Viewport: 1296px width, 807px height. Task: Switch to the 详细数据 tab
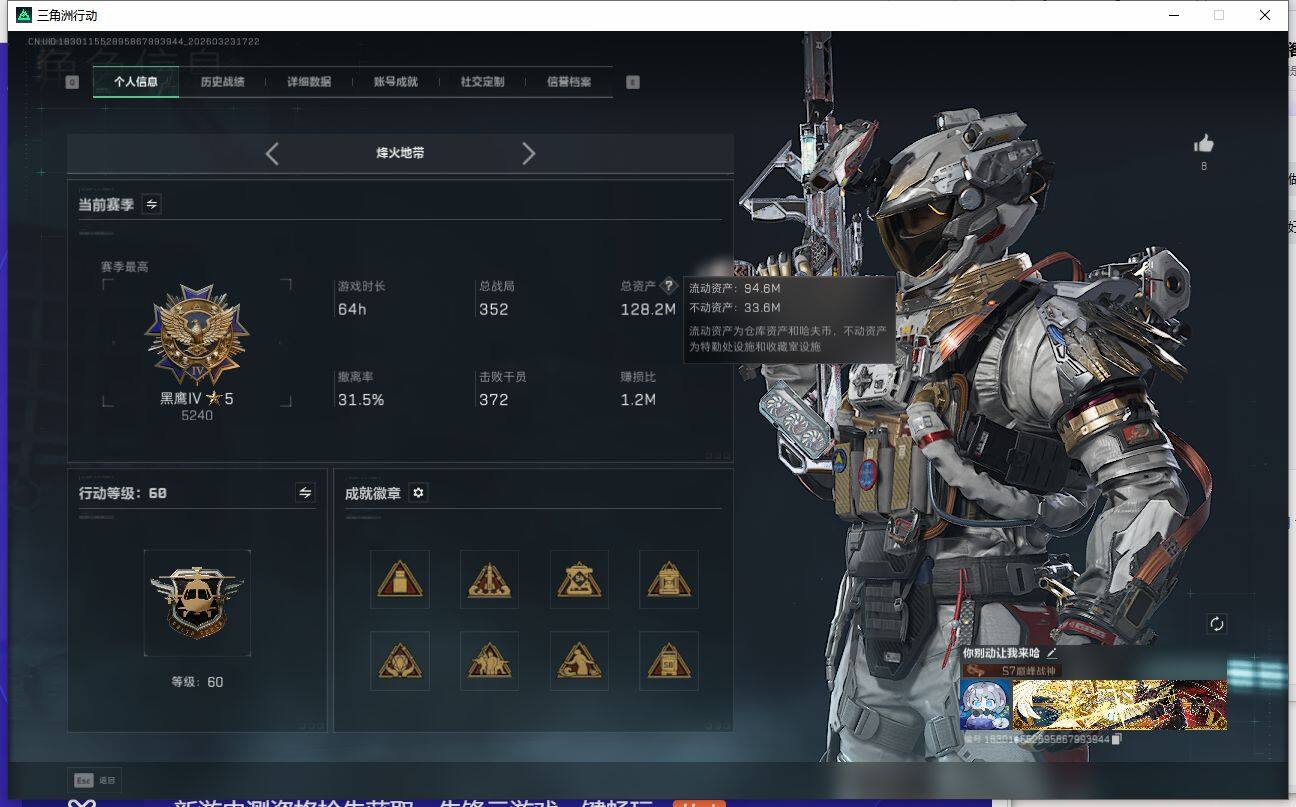point(309,82)
